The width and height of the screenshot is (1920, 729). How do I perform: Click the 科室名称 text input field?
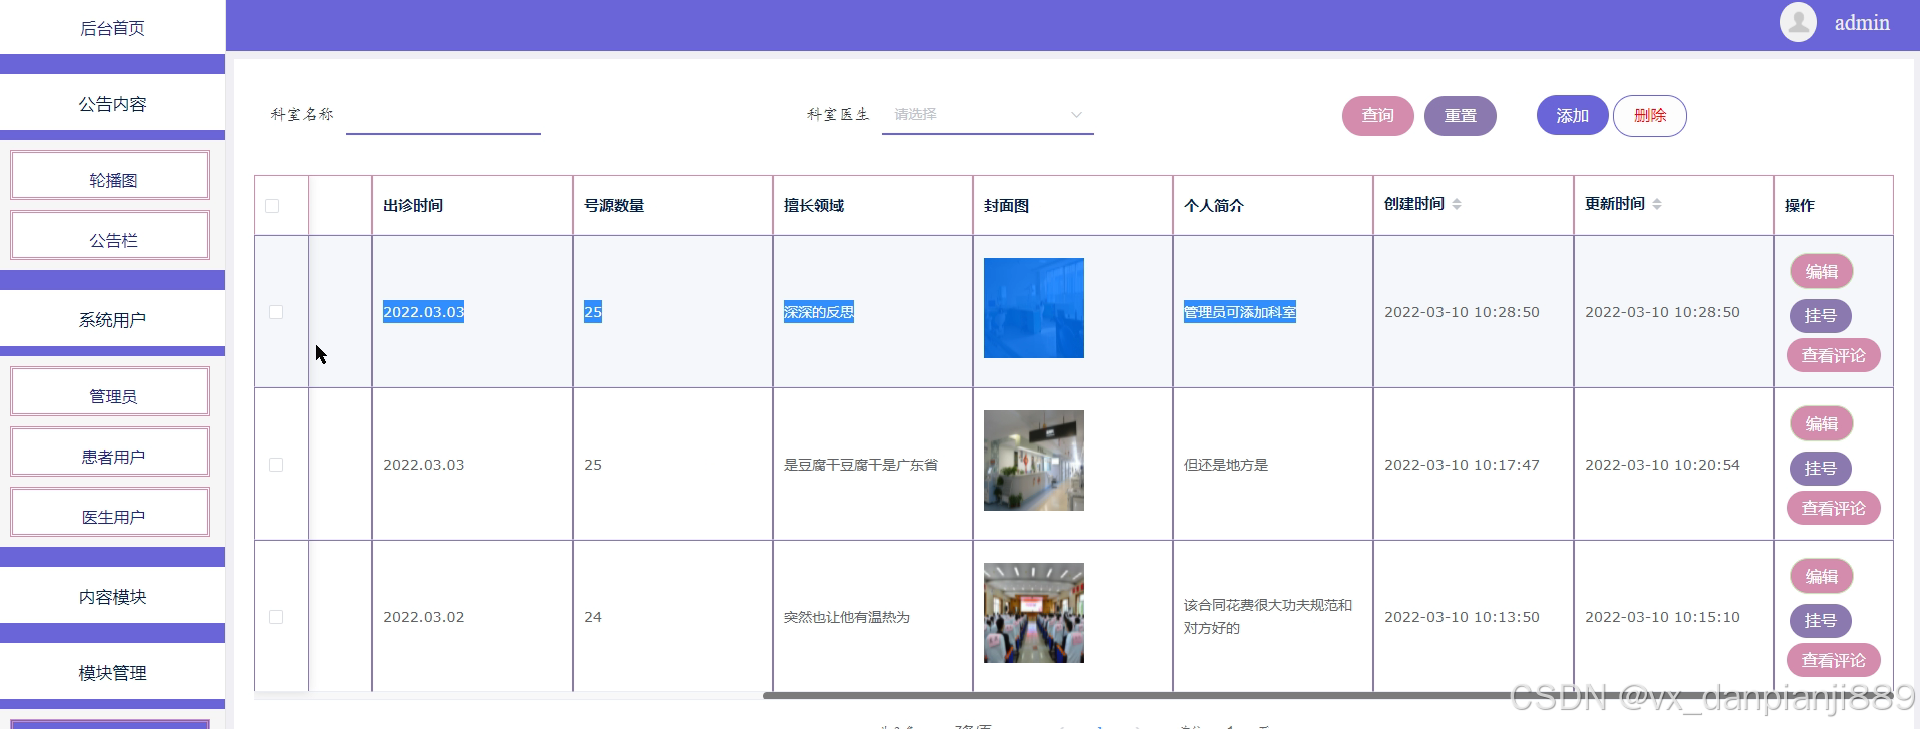pos(443,115)
